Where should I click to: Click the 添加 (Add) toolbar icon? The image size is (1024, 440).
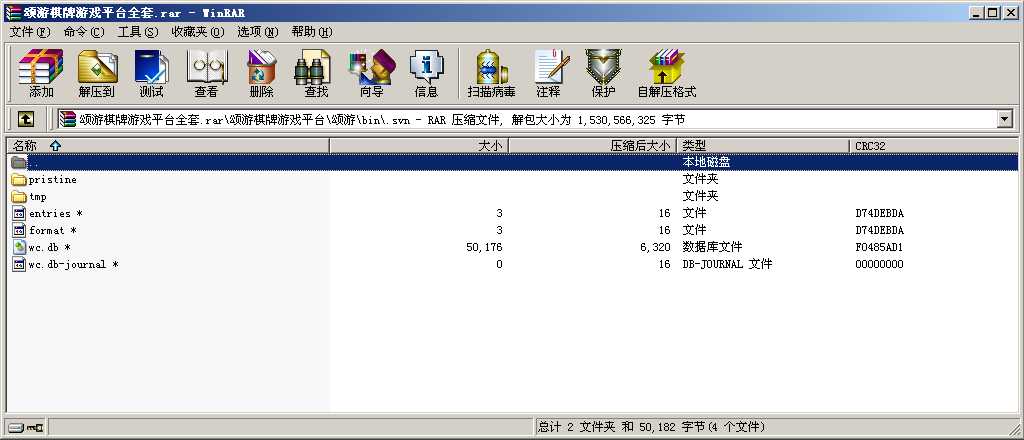tap(41, 73)
